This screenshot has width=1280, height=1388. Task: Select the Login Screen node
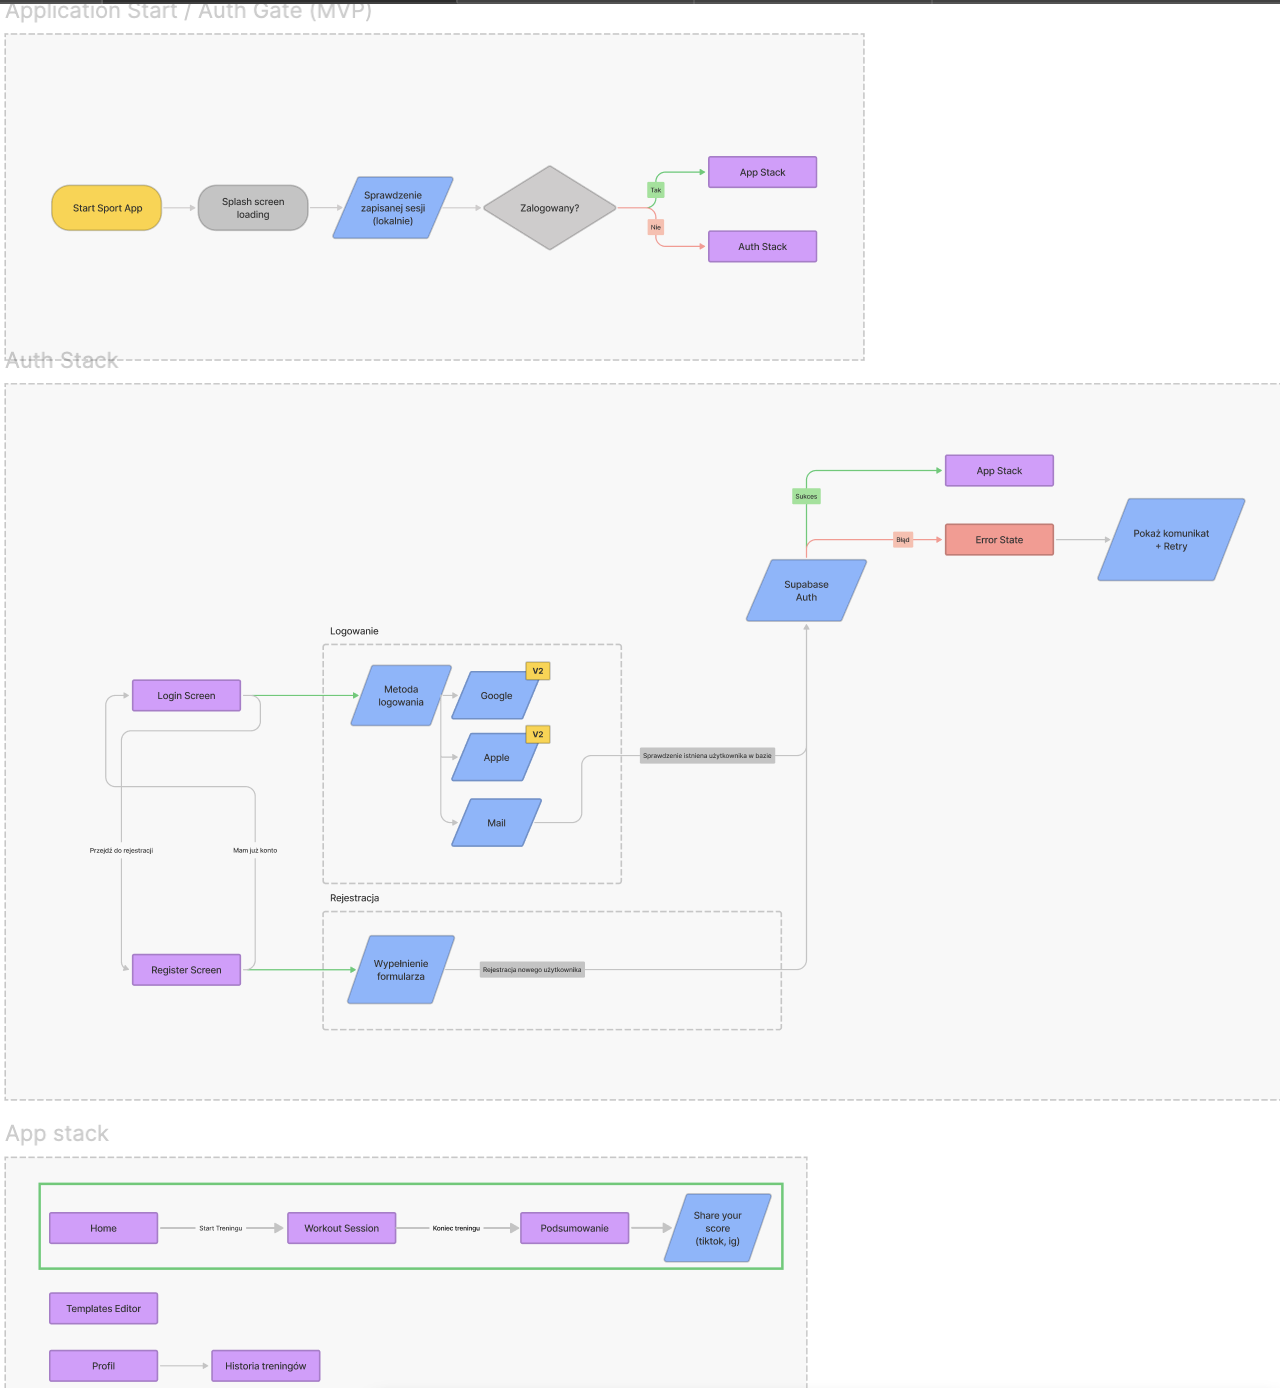(x=186, y=696)
